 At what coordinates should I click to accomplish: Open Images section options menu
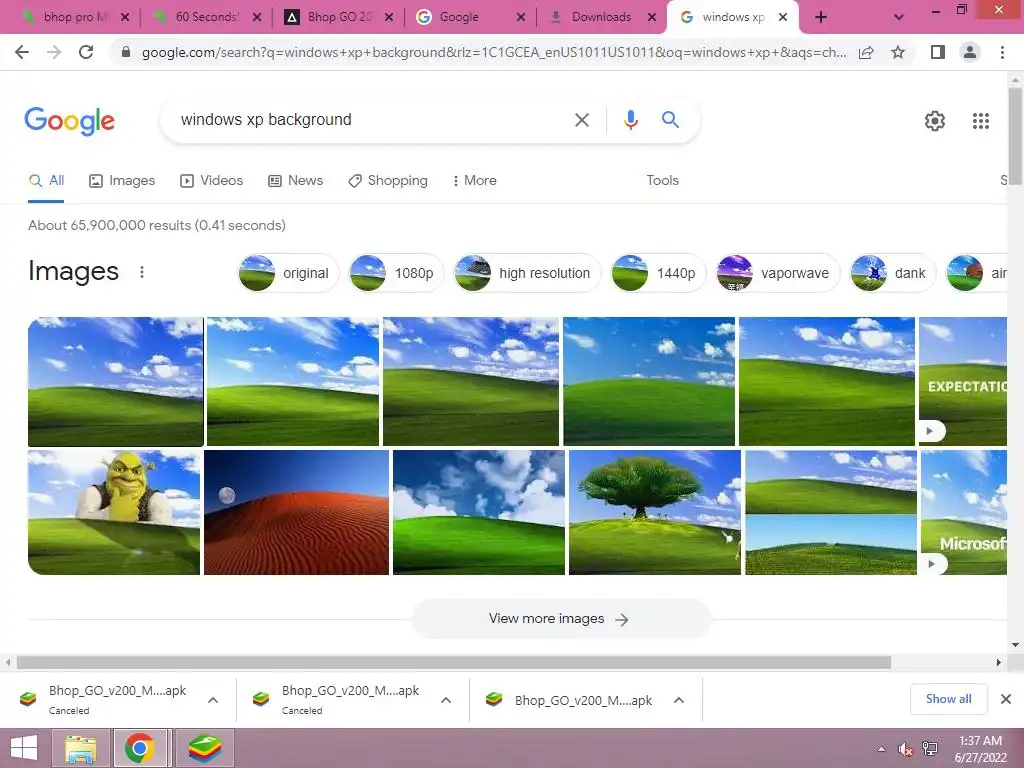click(x=142, y=272)
